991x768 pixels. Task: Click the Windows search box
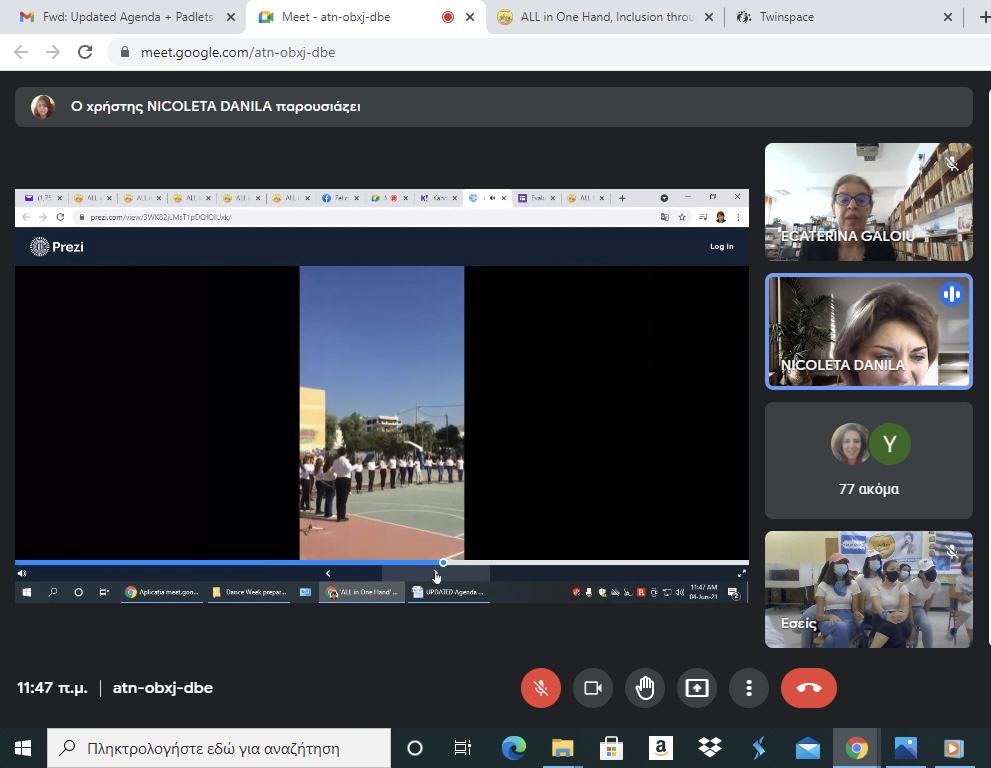[220, 748]
